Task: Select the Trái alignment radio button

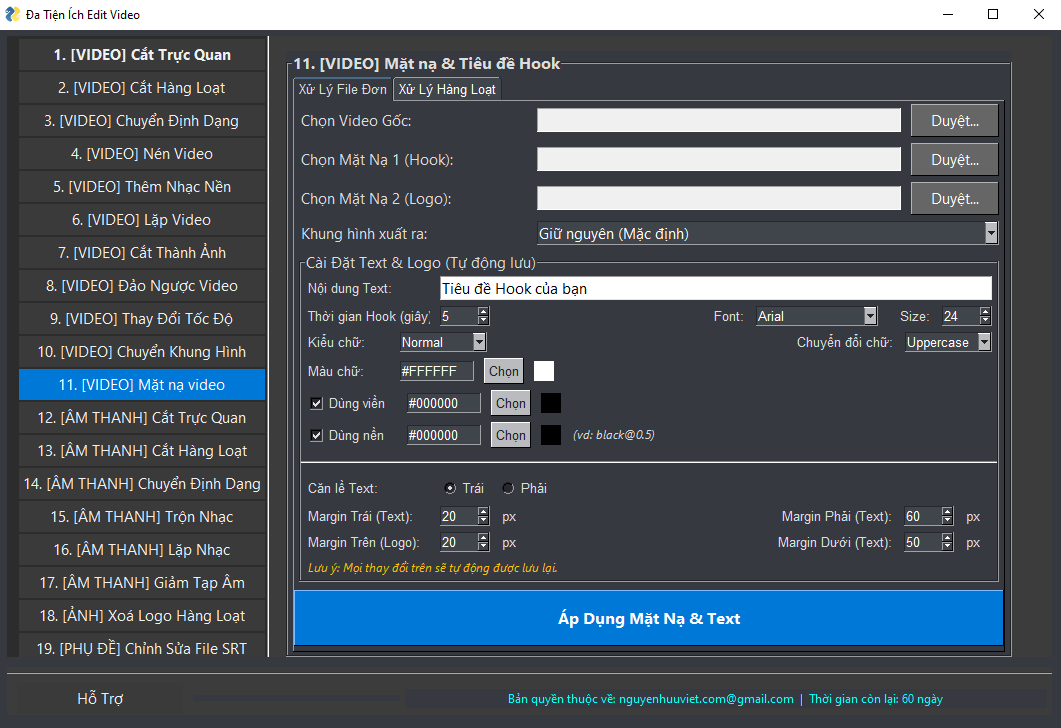Action: coord(450,488)
